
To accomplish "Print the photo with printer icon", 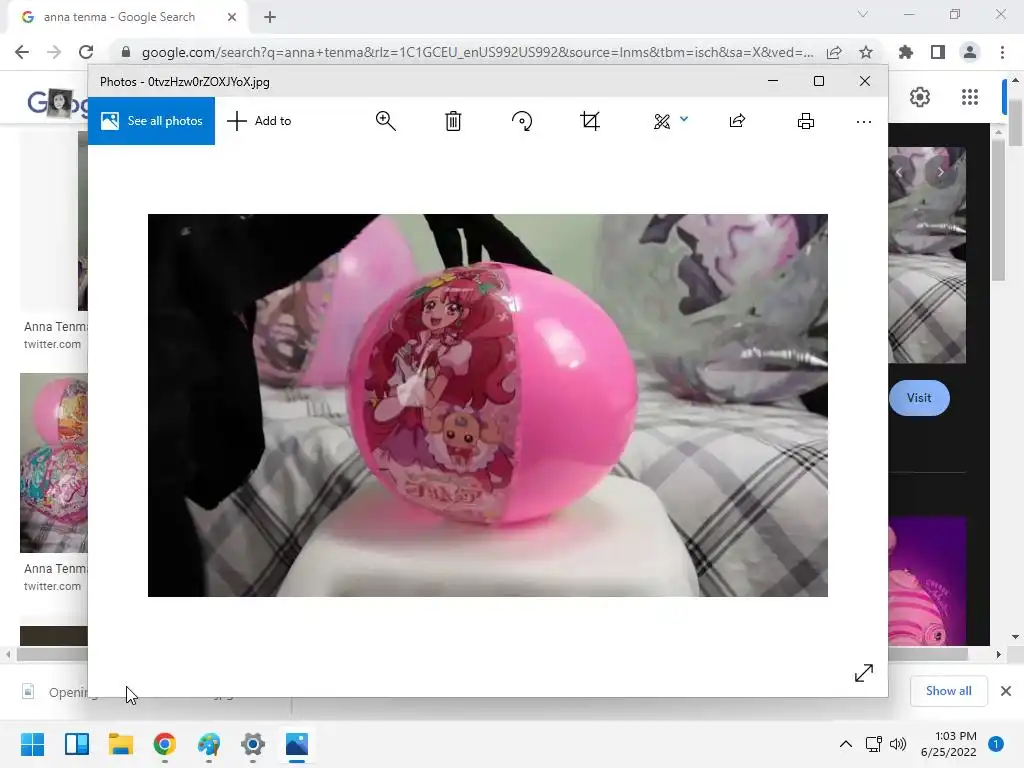I will pyautogui.click(x=806, y=121).
